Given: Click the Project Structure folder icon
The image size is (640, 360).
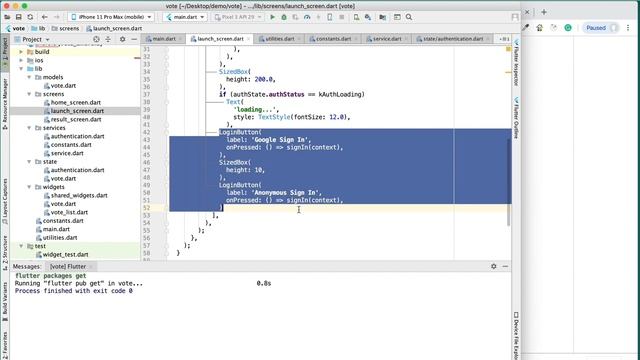Looking at the screenshot, I should tap(382, 17).
